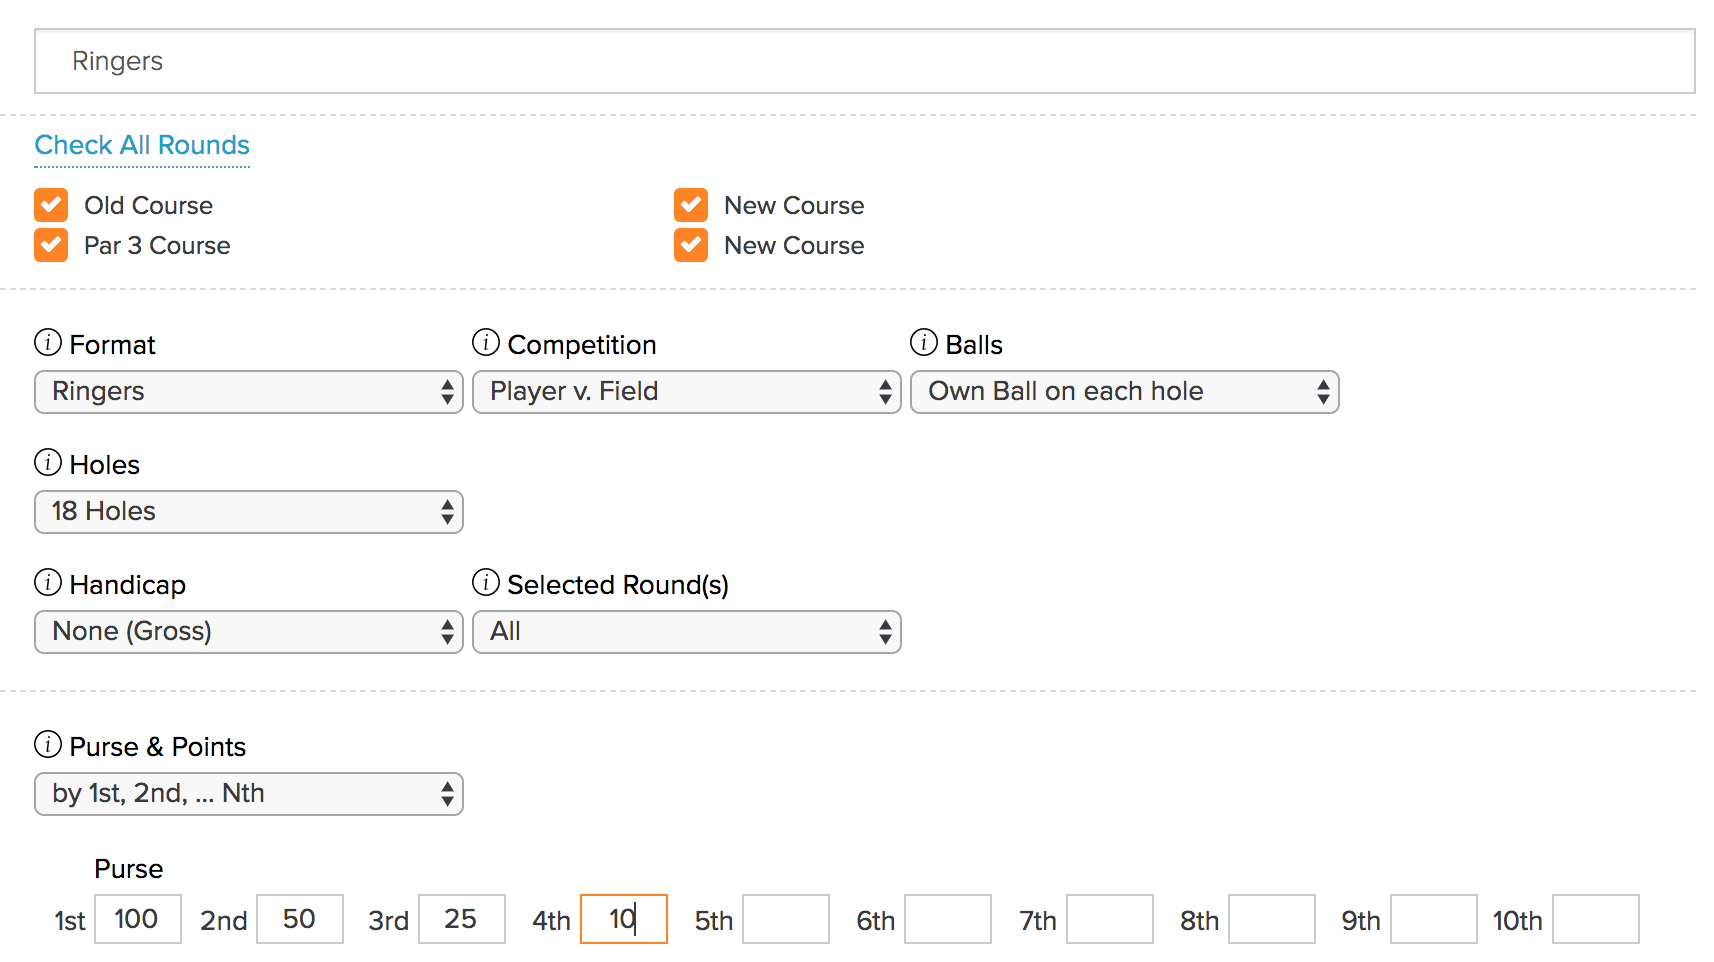Open the Format dropdown showing Ringers

[248, 392]
